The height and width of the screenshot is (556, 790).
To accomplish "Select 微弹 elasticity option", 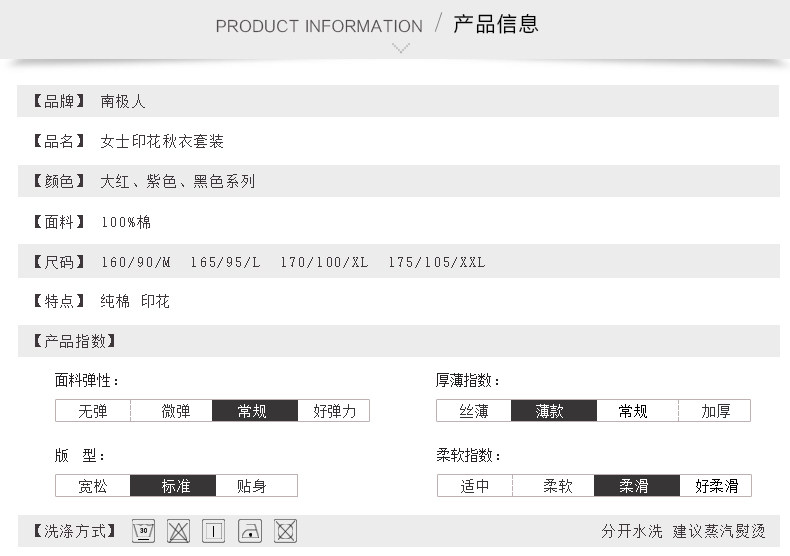I will pos(176,411).
